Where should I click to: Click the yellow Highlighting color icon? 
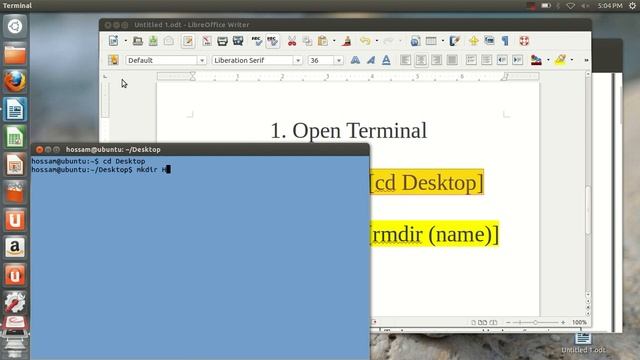560,60
